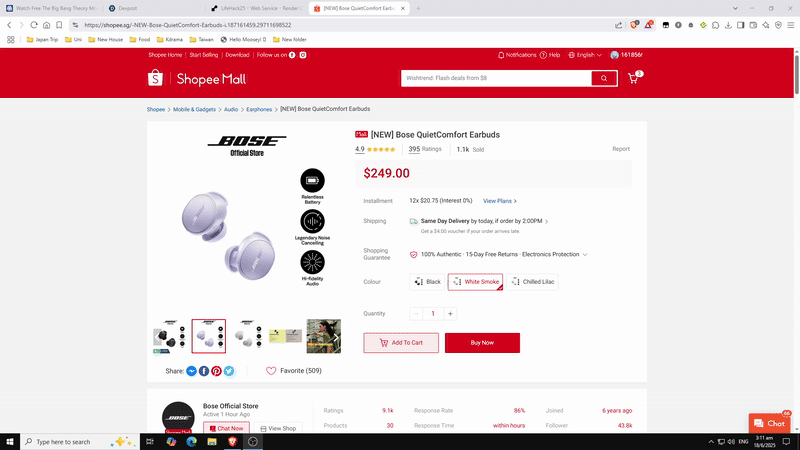Screen dimensions: 800x450
Task: Open Windows Start menu
Action: click(10, 442)
